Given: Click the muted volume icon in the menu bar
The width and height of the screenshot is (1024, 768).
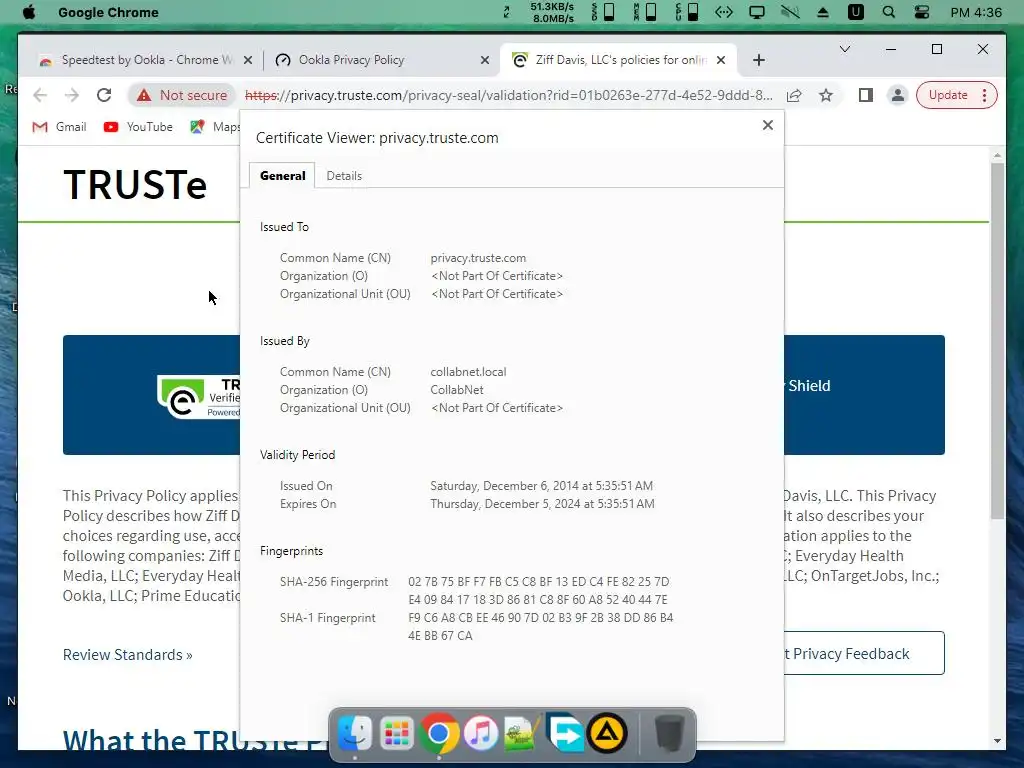Looking at the screenshot, I should (790, 12).
